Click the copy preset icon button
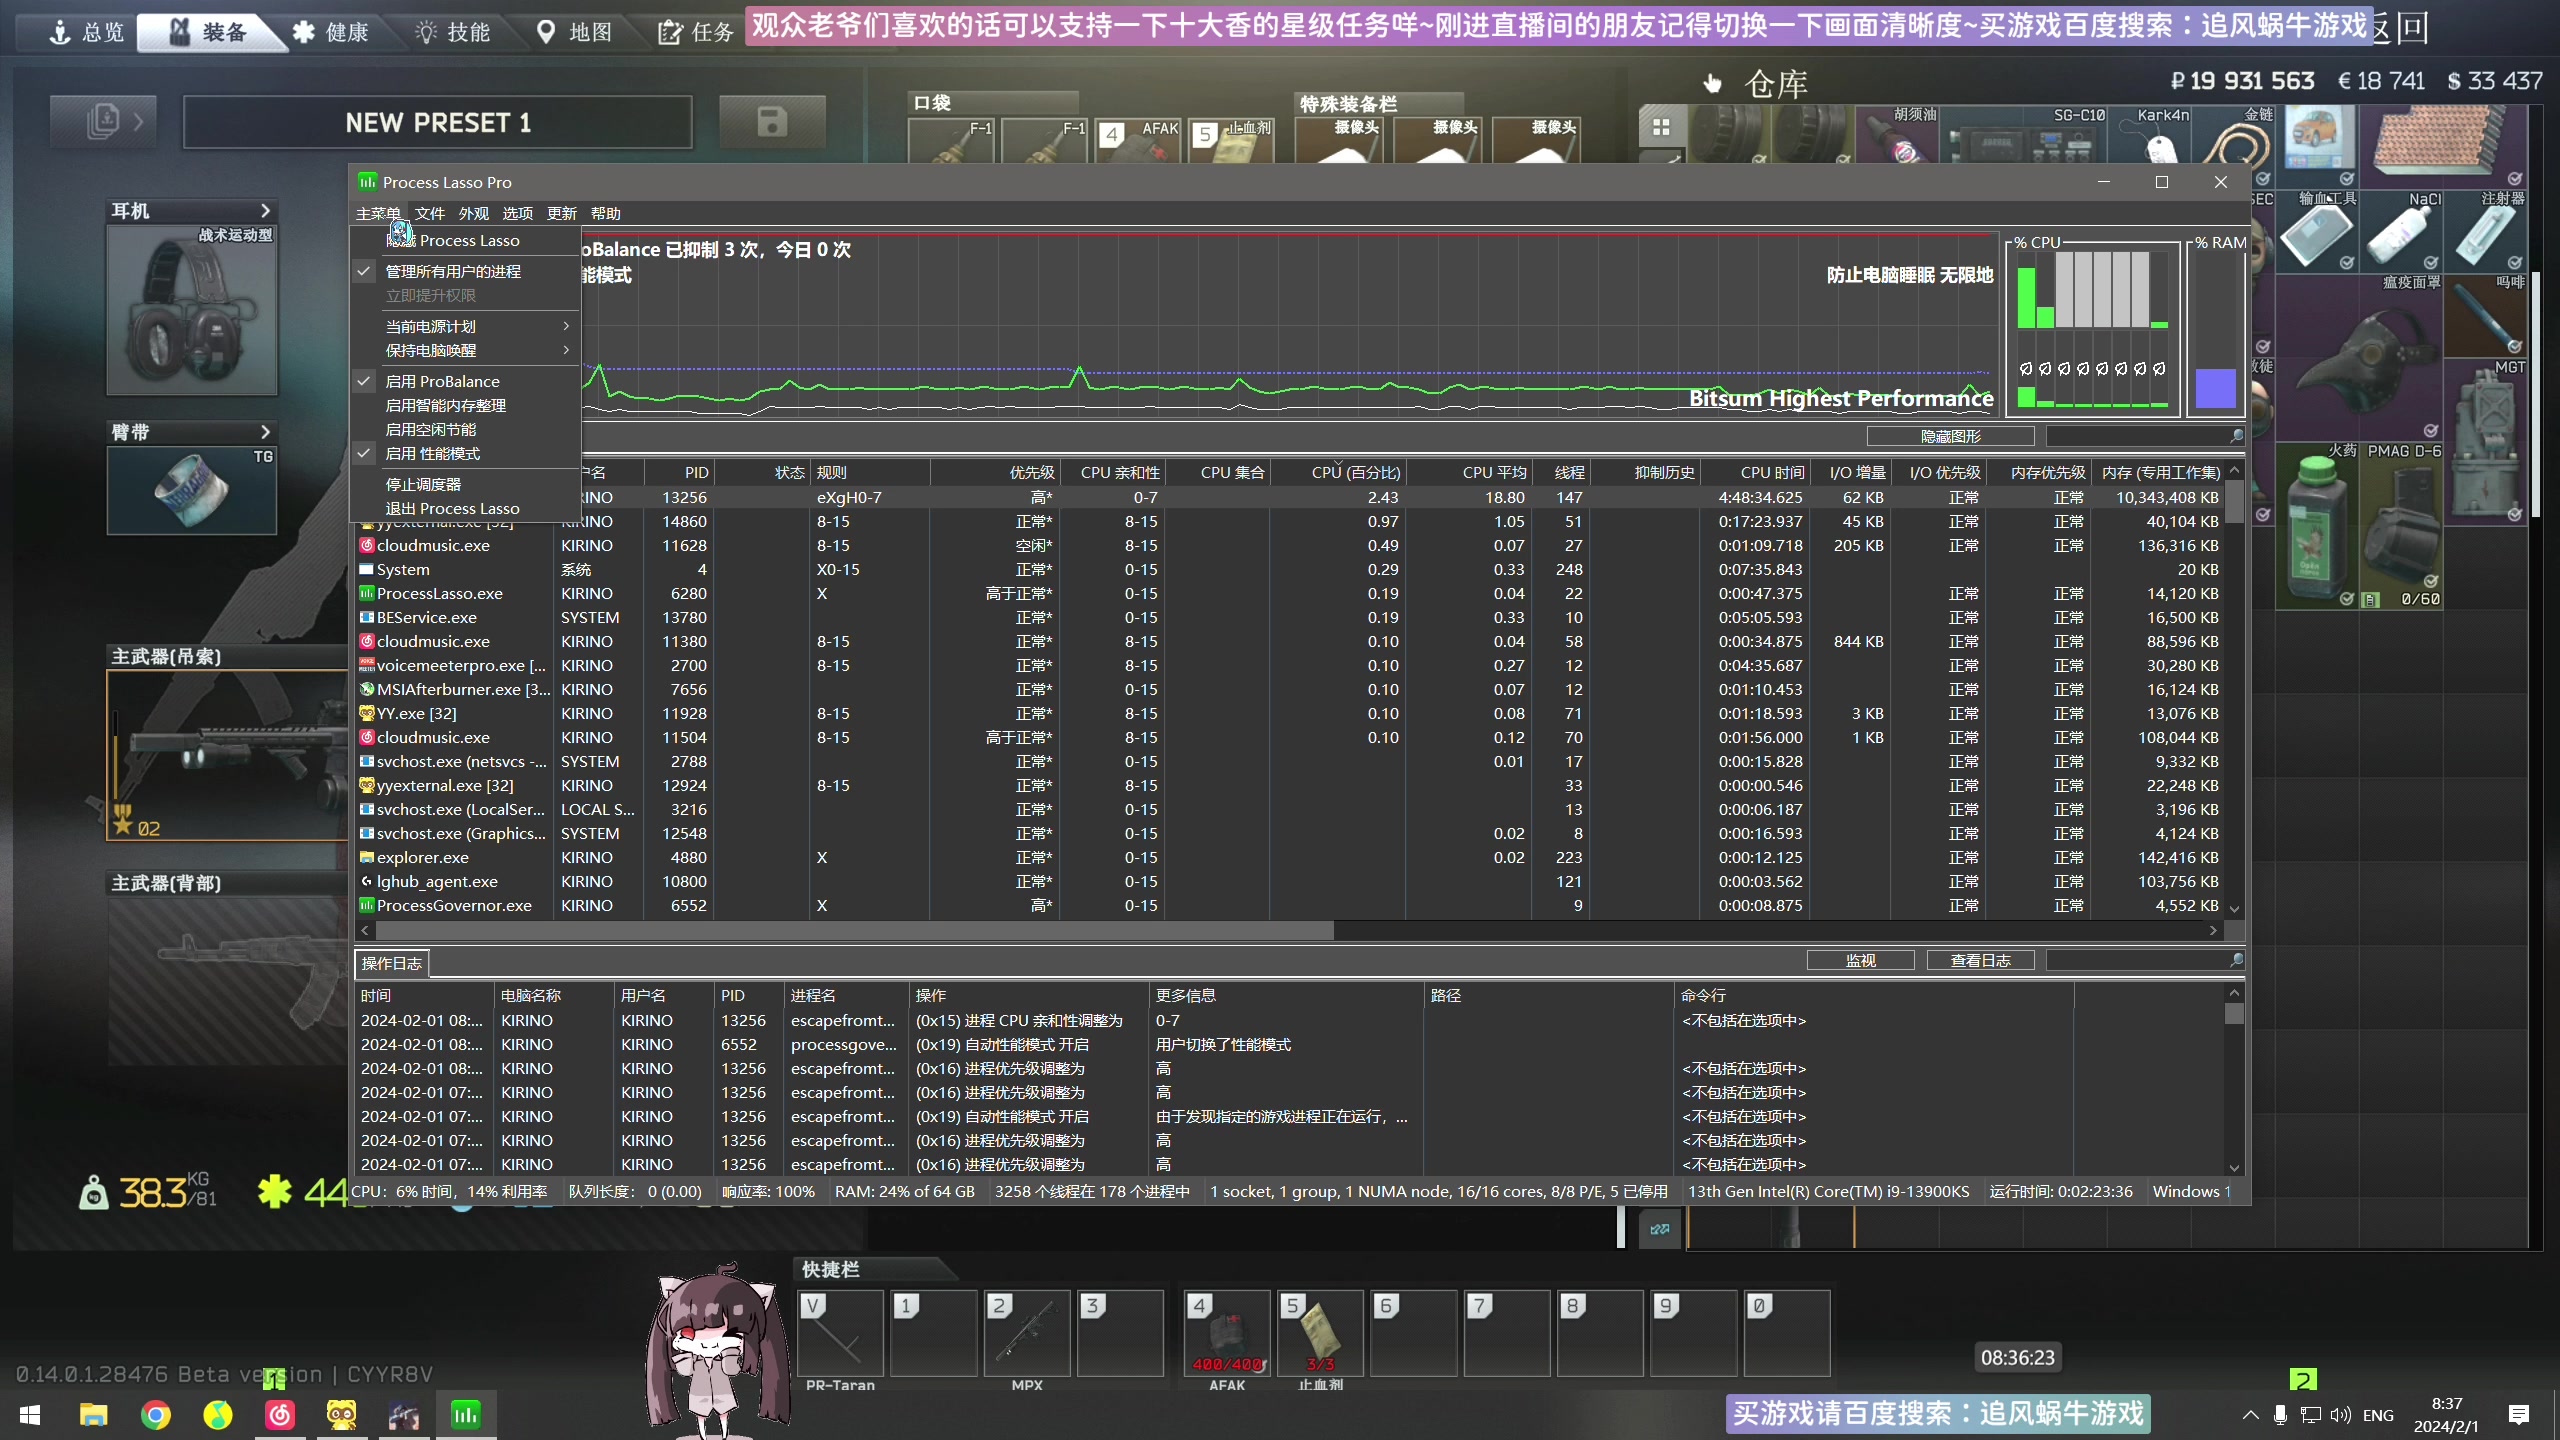The image size is (2560, 1440). [103, 122]
